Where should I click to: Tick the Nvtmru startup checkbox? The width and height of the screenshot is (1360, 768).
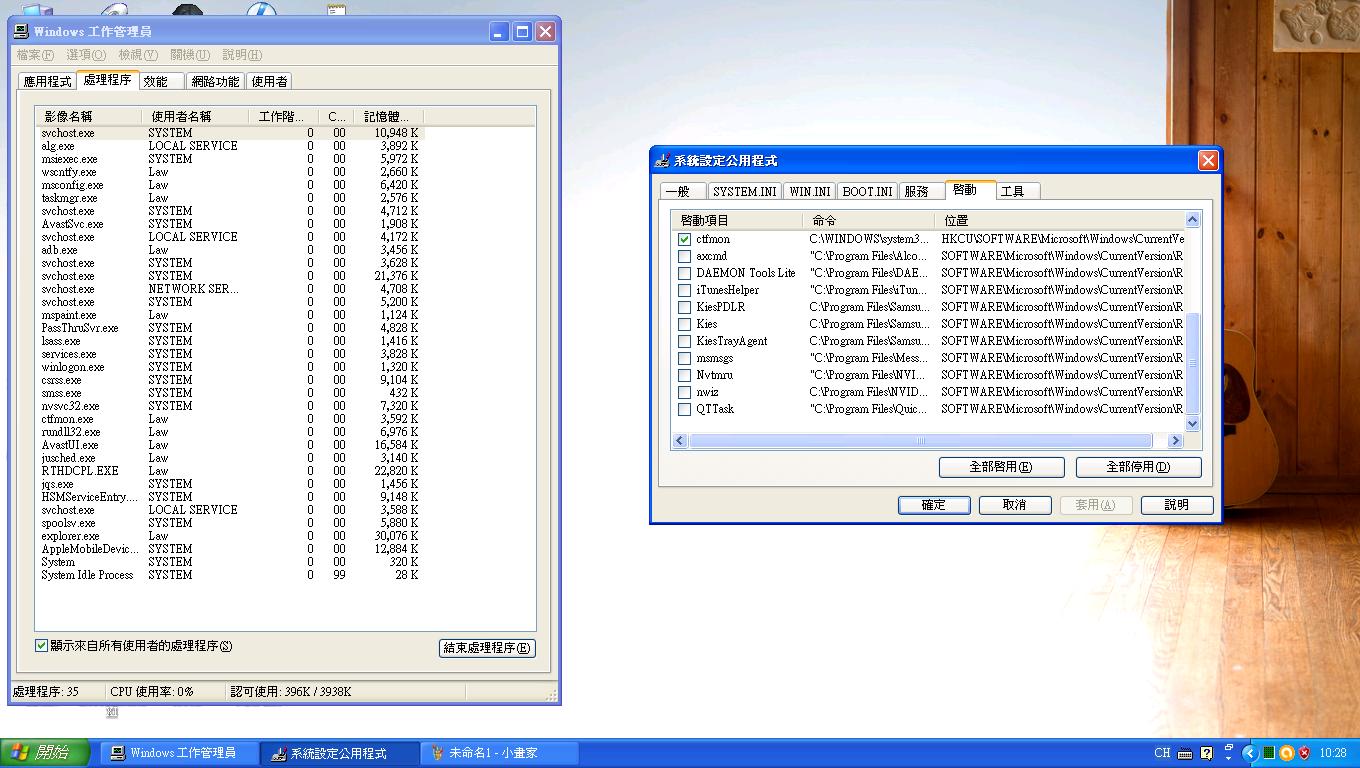tap(684, 375)
